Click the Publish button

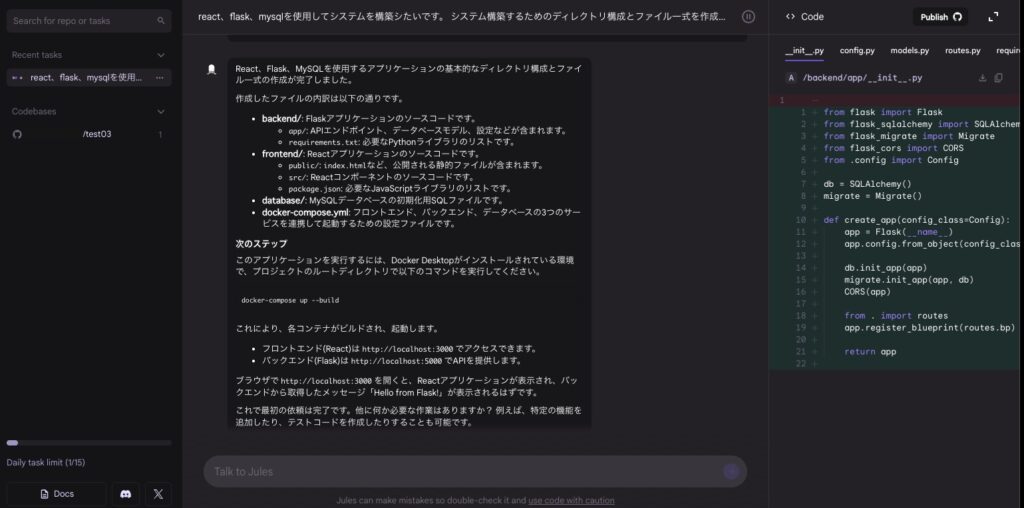click(x=940, y=17)
